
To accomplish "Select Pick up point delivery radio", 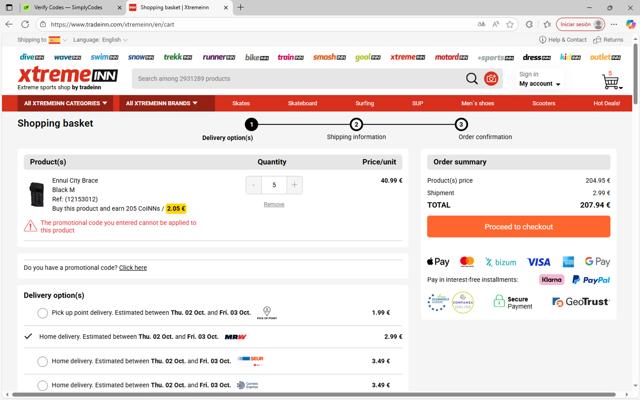I will click(42, 313).
